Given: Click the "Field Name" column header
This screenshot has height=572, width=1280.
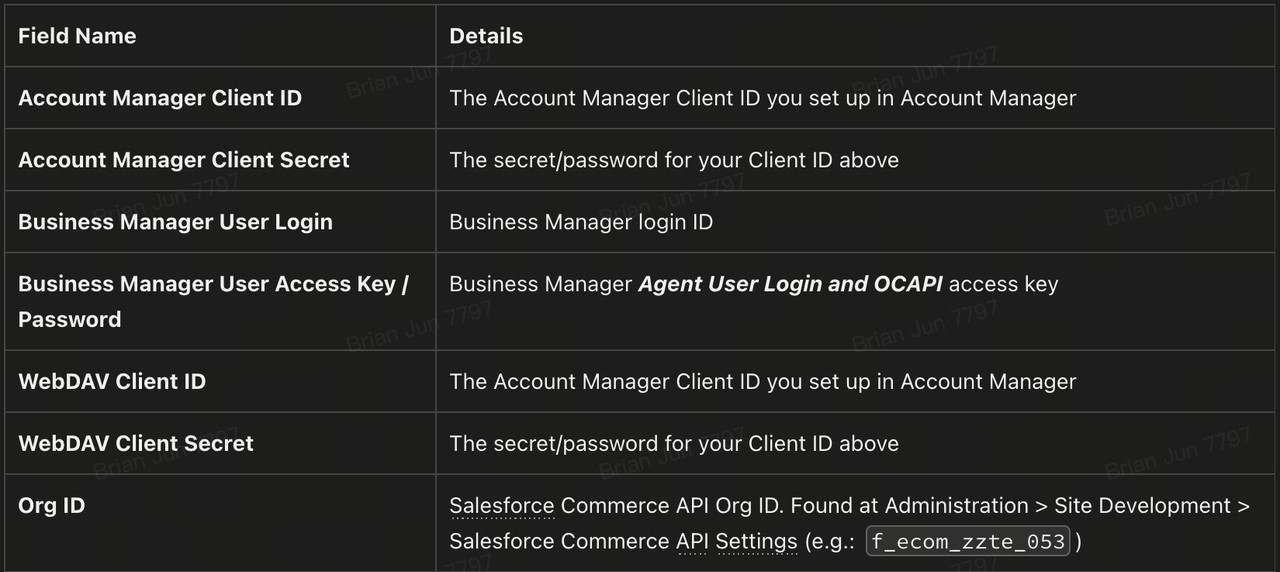Looking at the screenshot, I should pos(77,36).
